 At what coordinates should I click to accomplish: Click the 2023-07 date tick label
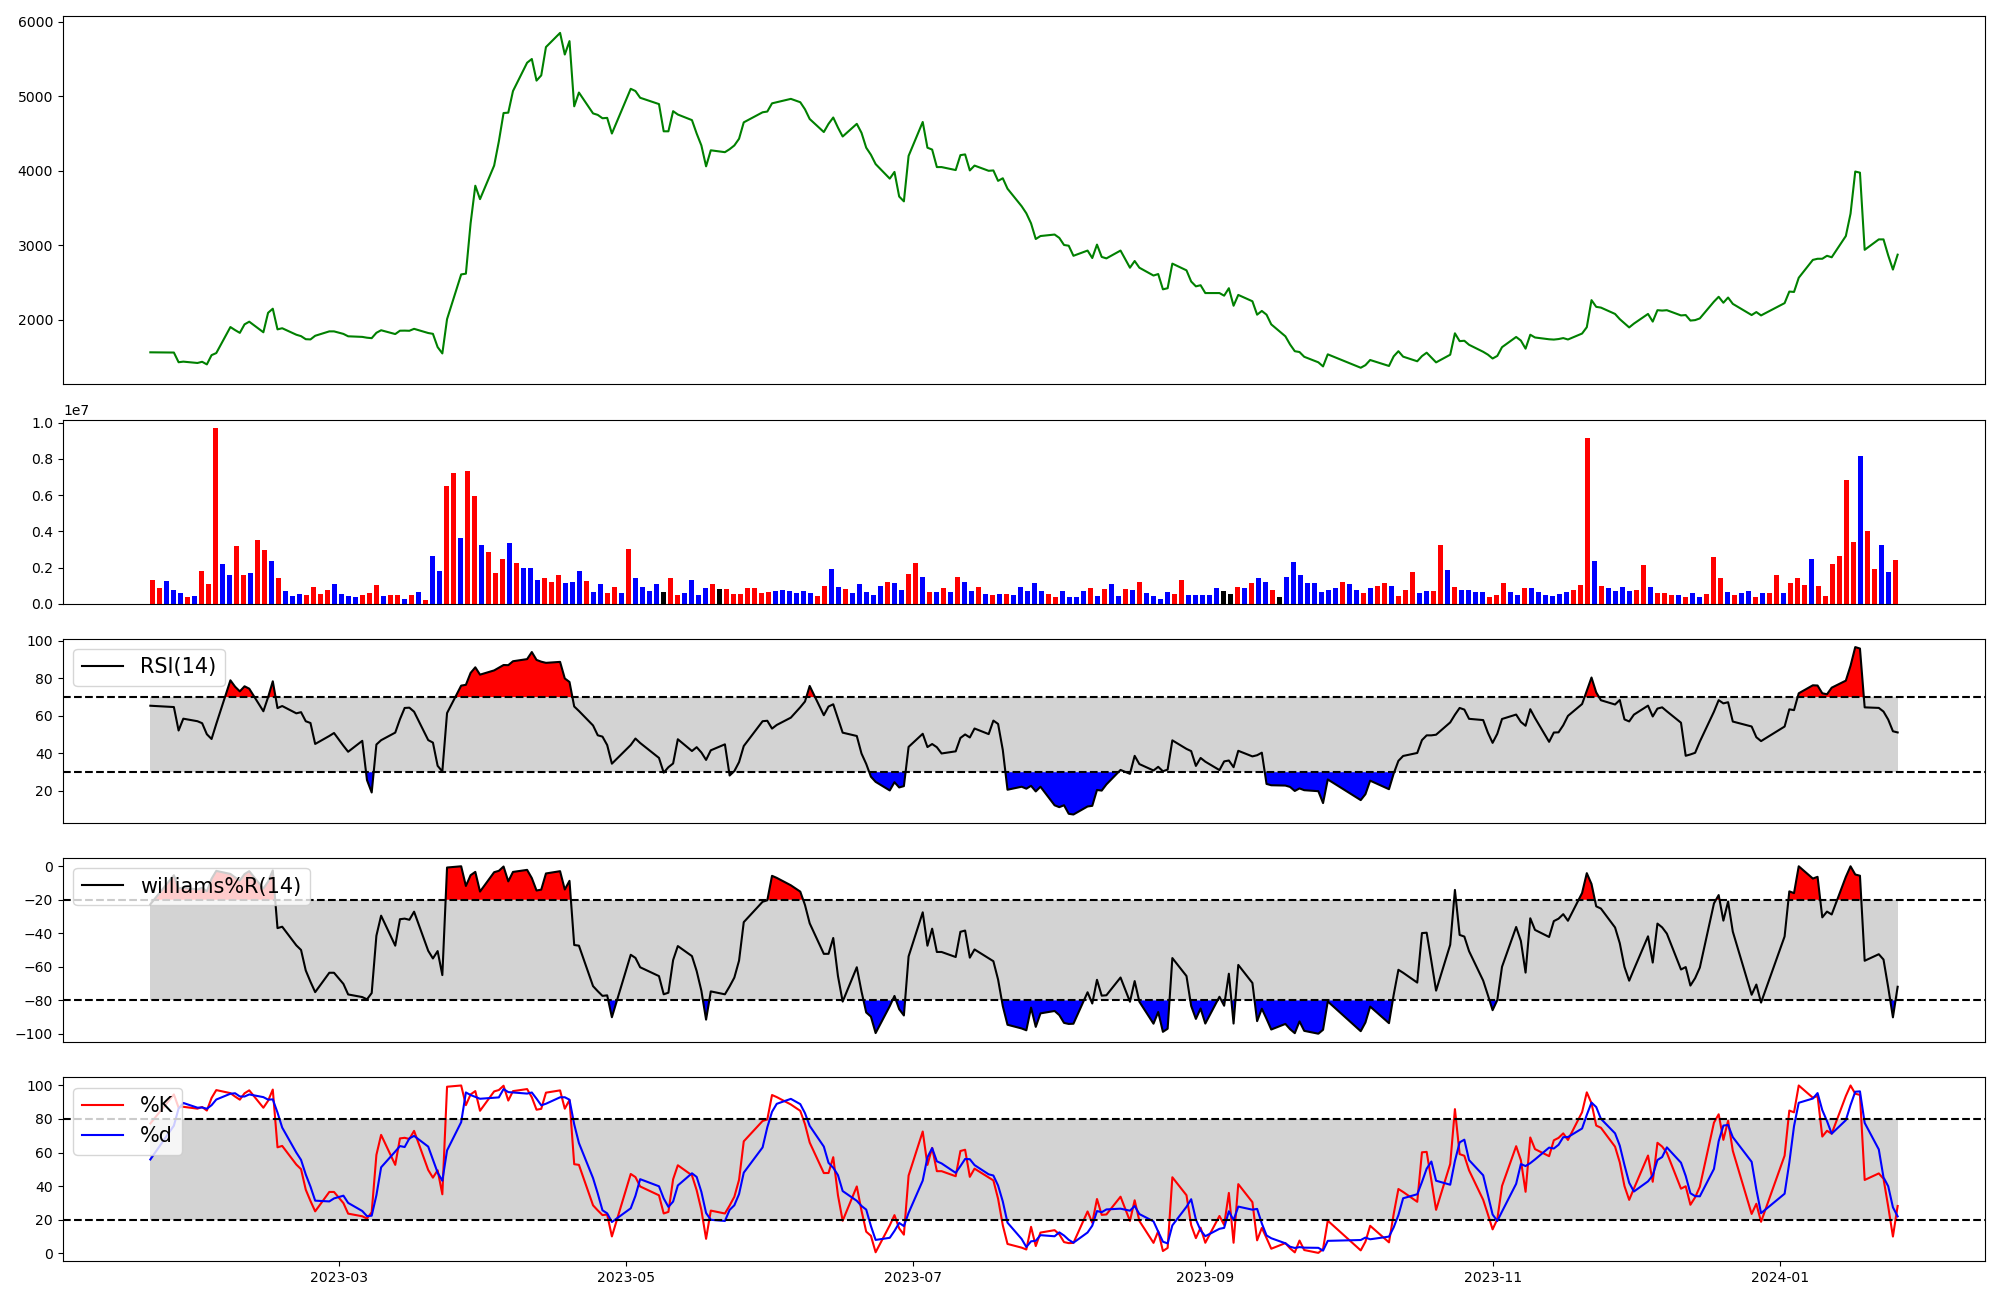[914, 1277]
